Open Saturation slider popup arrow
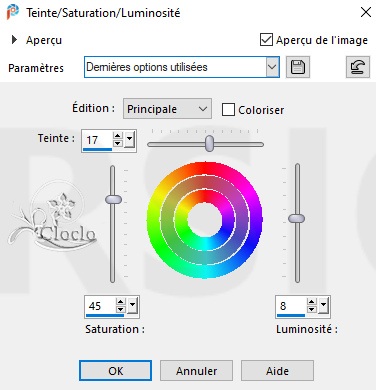376x390 pixels. (132, 306)
